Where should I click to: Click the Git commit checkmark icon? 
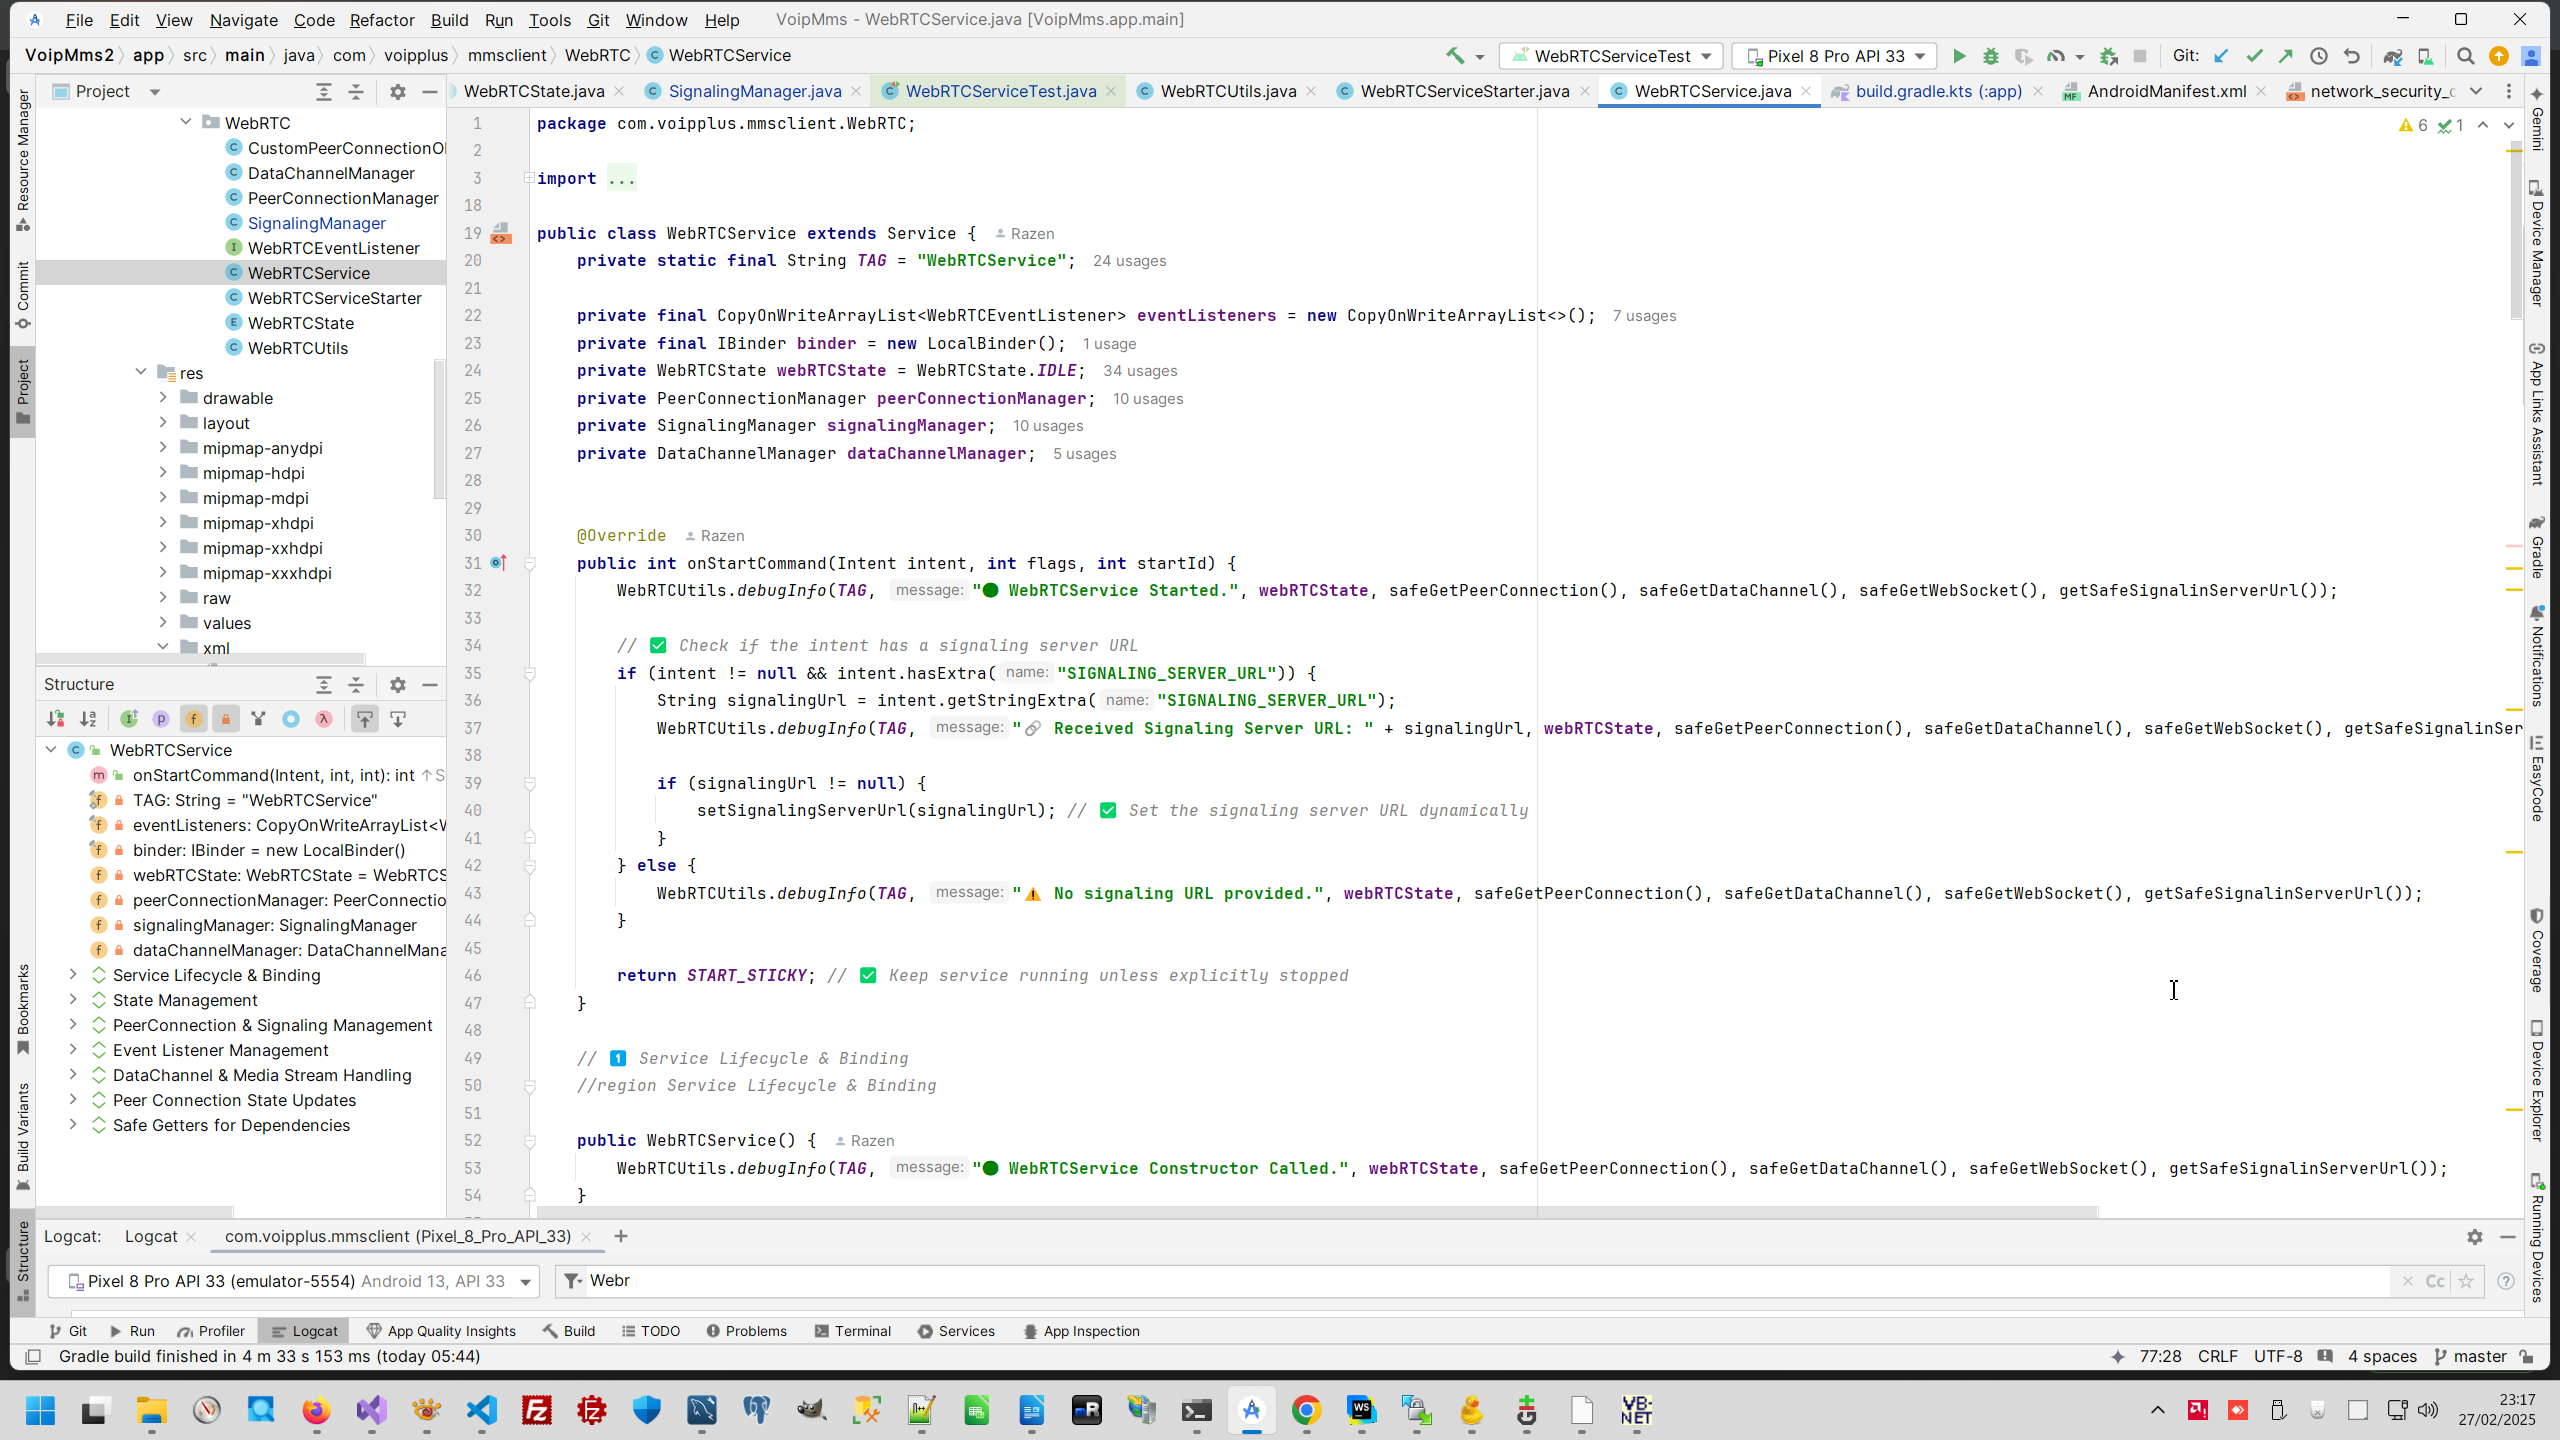[x=2254, y=56]
